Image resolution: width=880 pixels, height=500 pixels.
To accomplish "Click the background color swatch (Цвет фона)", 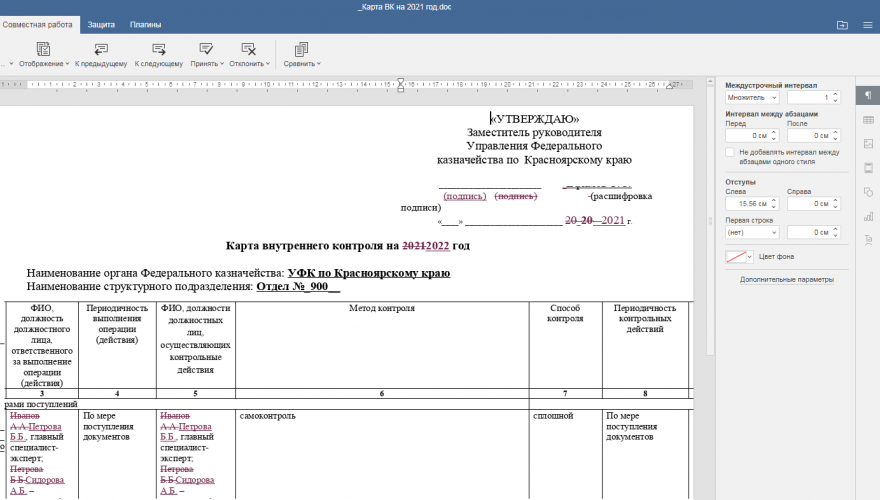I will pos(737,257).
